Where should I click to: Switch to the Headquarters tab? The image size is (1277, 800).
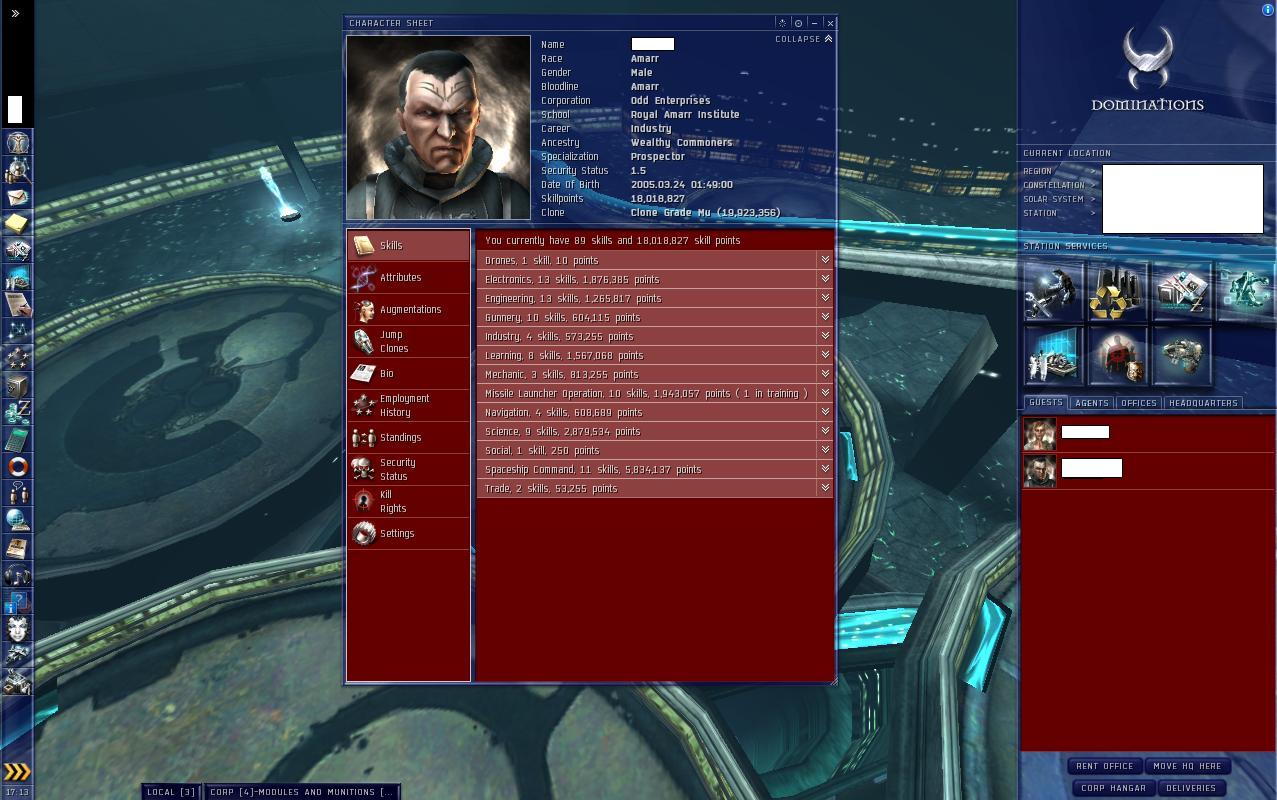[x=1203, y=403]
